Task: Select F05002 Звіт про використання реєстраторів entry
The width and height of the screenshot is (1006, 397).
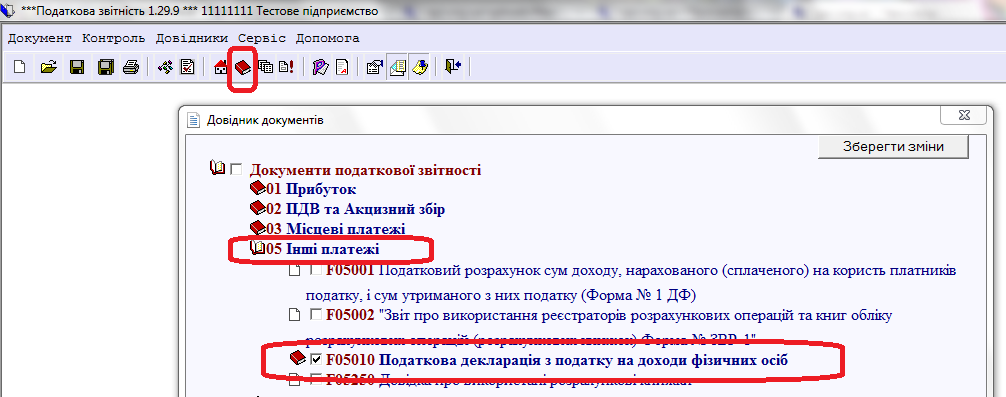Action: coord(599,326)
